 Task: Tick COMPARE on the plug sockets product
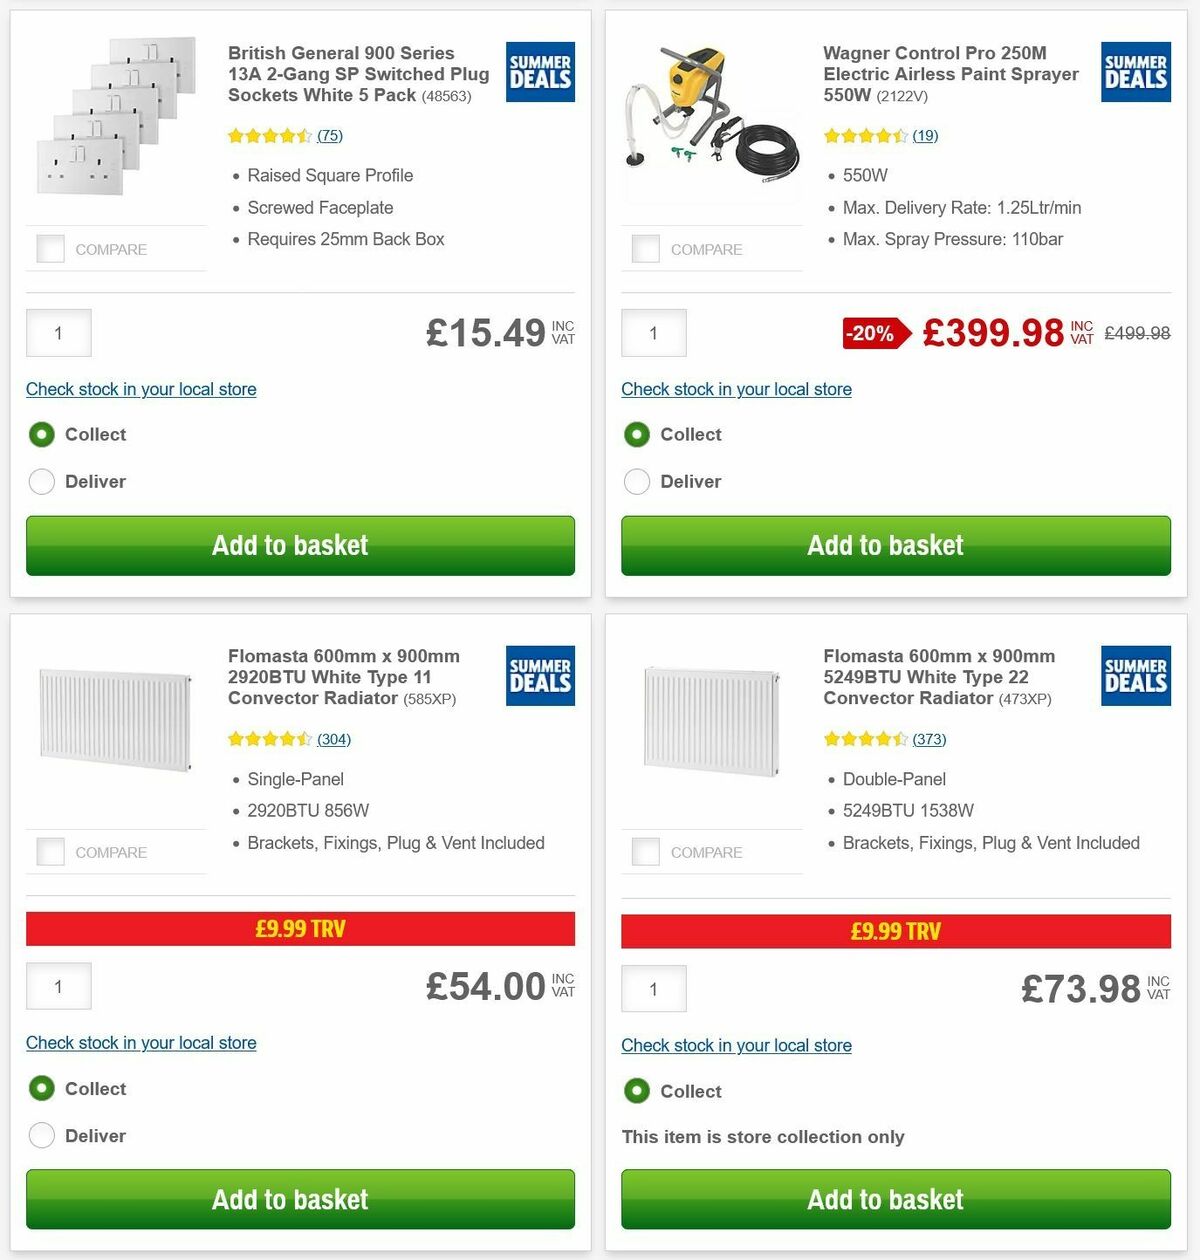click(x=50, y=248)
